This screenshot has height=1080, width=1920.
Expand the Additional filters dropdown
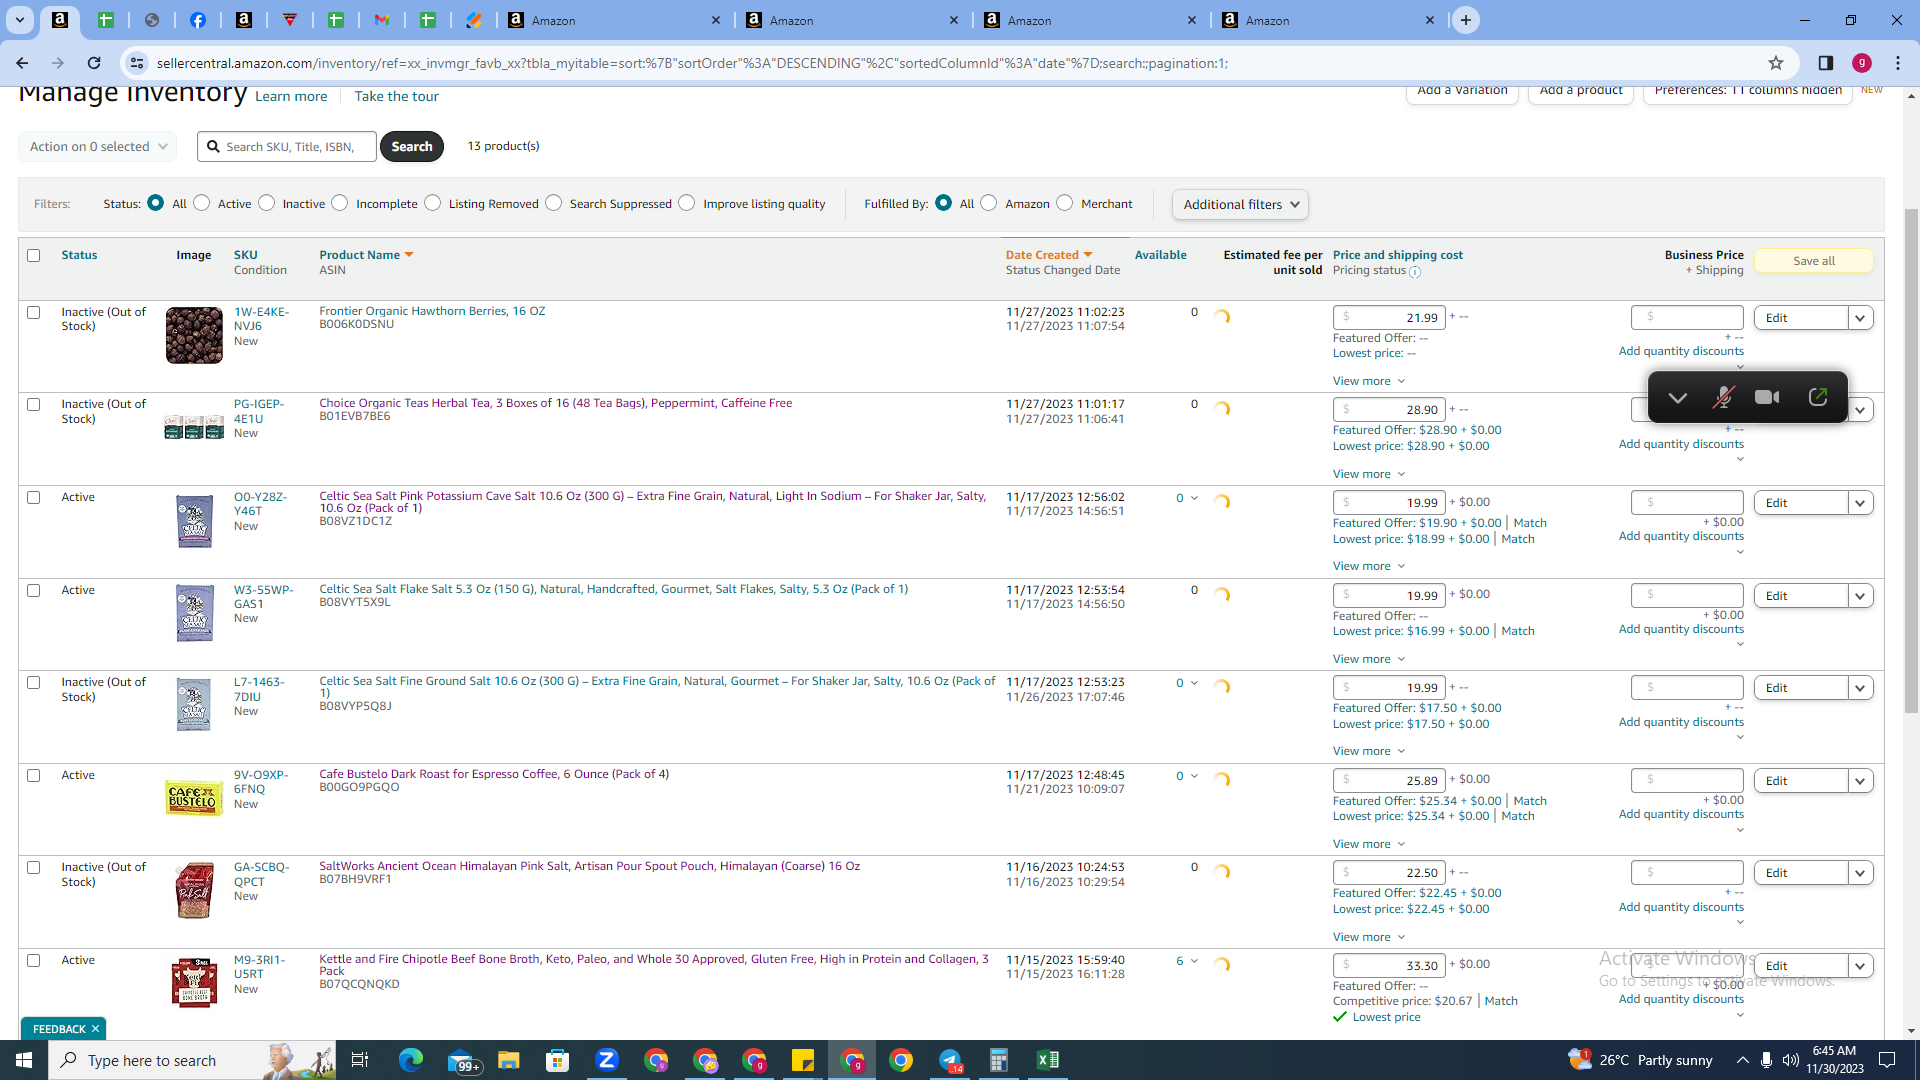[x=1240, y=205]
